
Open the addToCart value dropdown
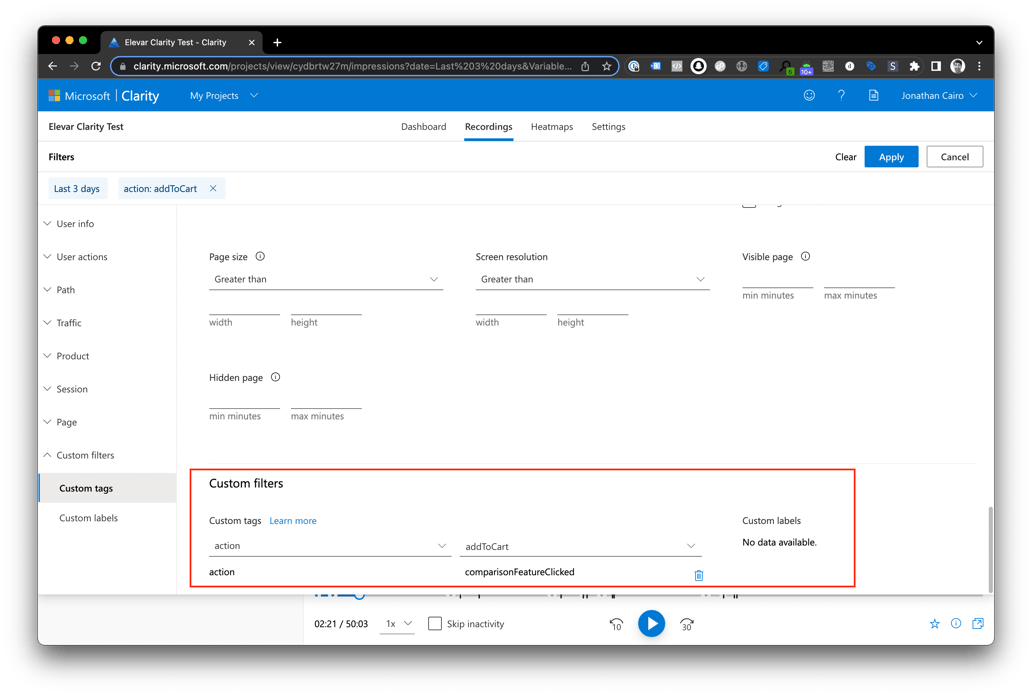[580, 546]
